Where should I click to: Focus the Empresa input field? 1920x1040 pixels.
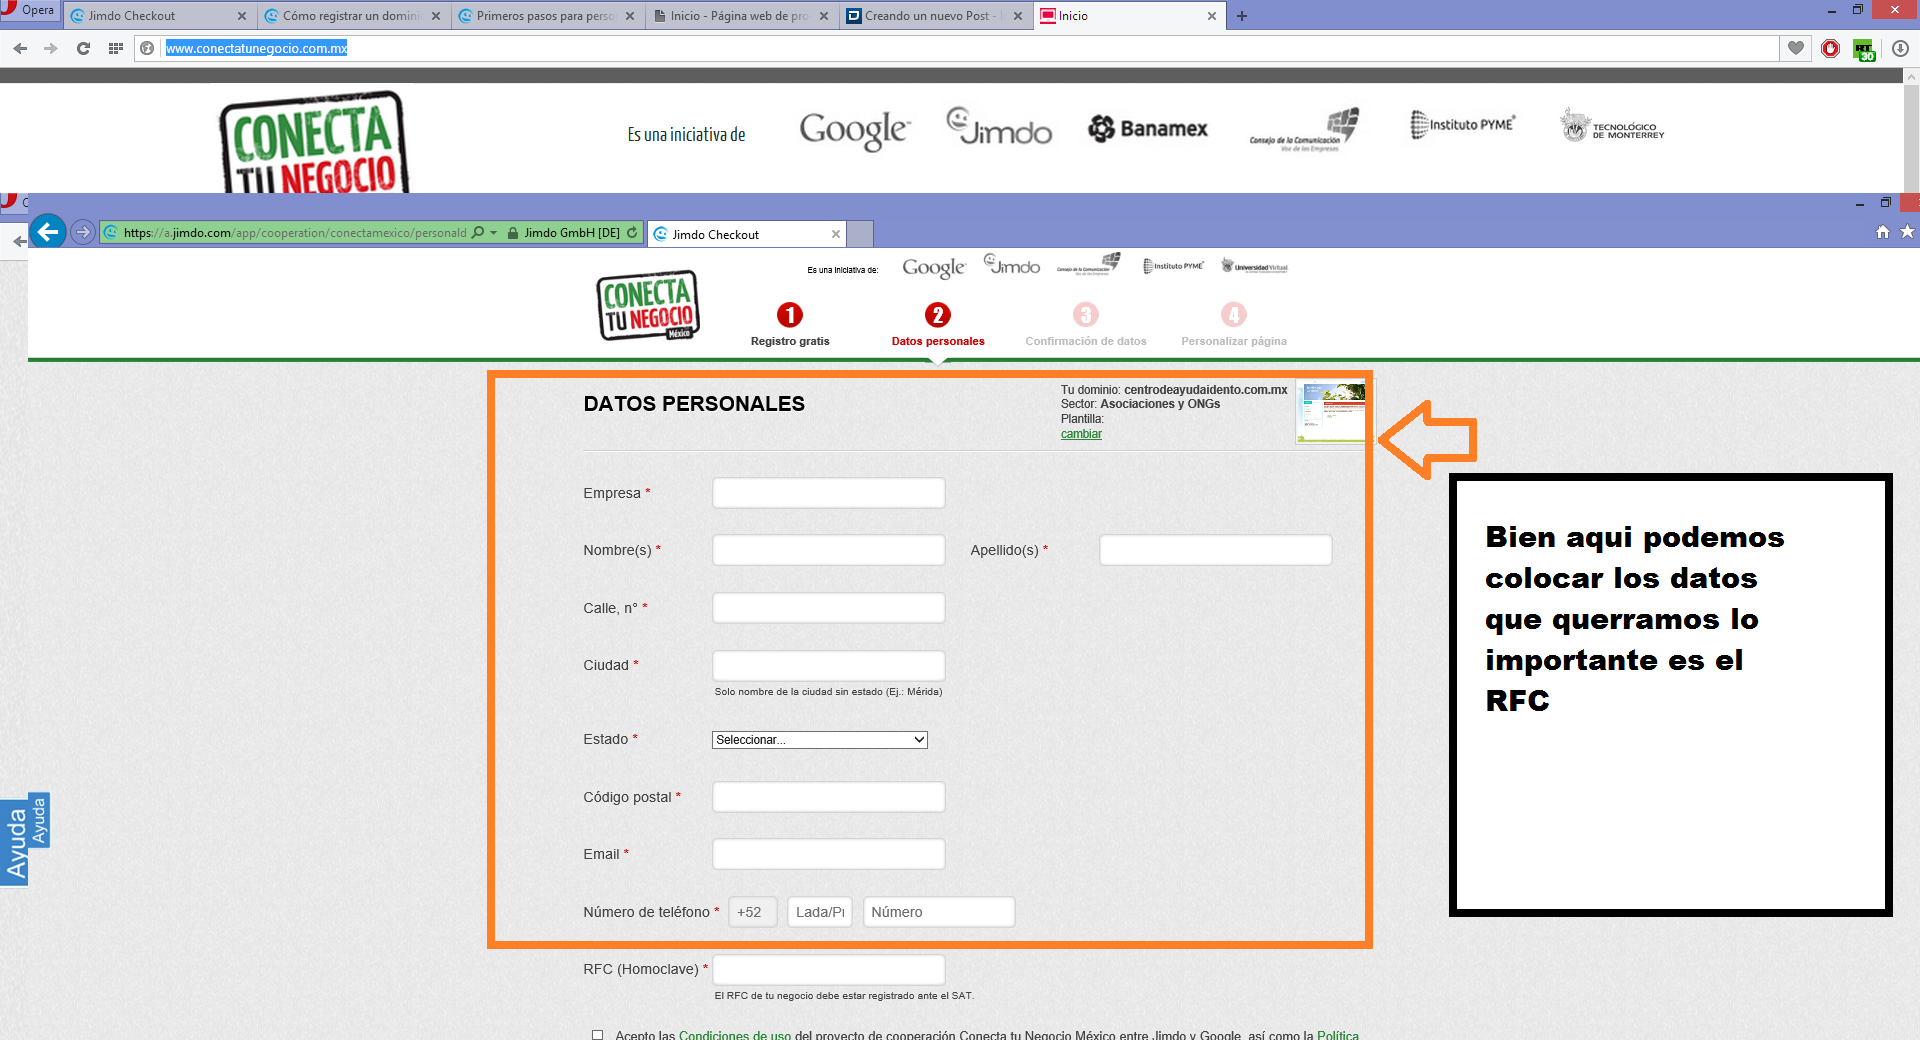point(829,493)
